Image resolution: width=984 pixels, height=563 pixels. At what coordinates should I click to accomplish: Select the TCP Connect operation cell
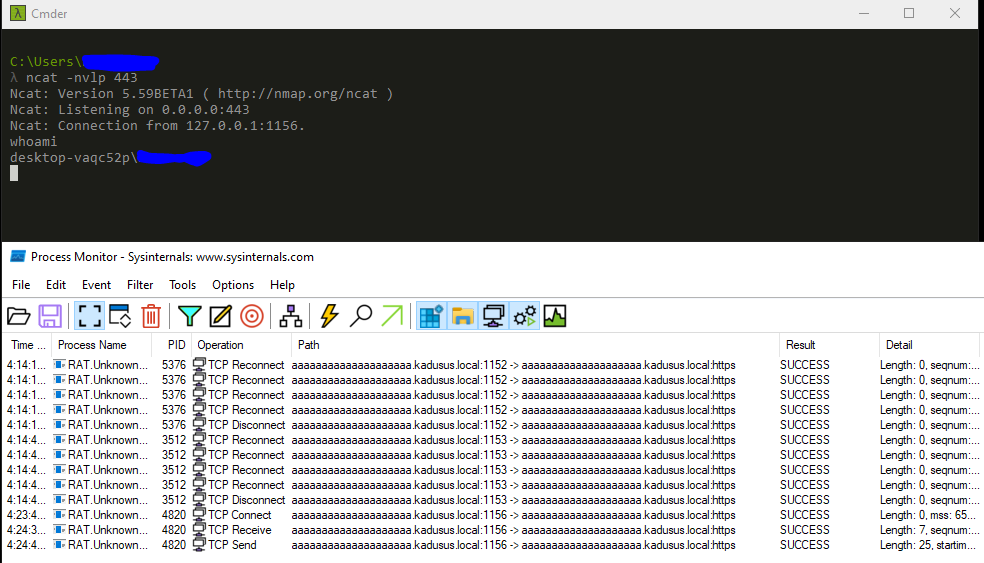pyautogui.click(x=240, y=515)
